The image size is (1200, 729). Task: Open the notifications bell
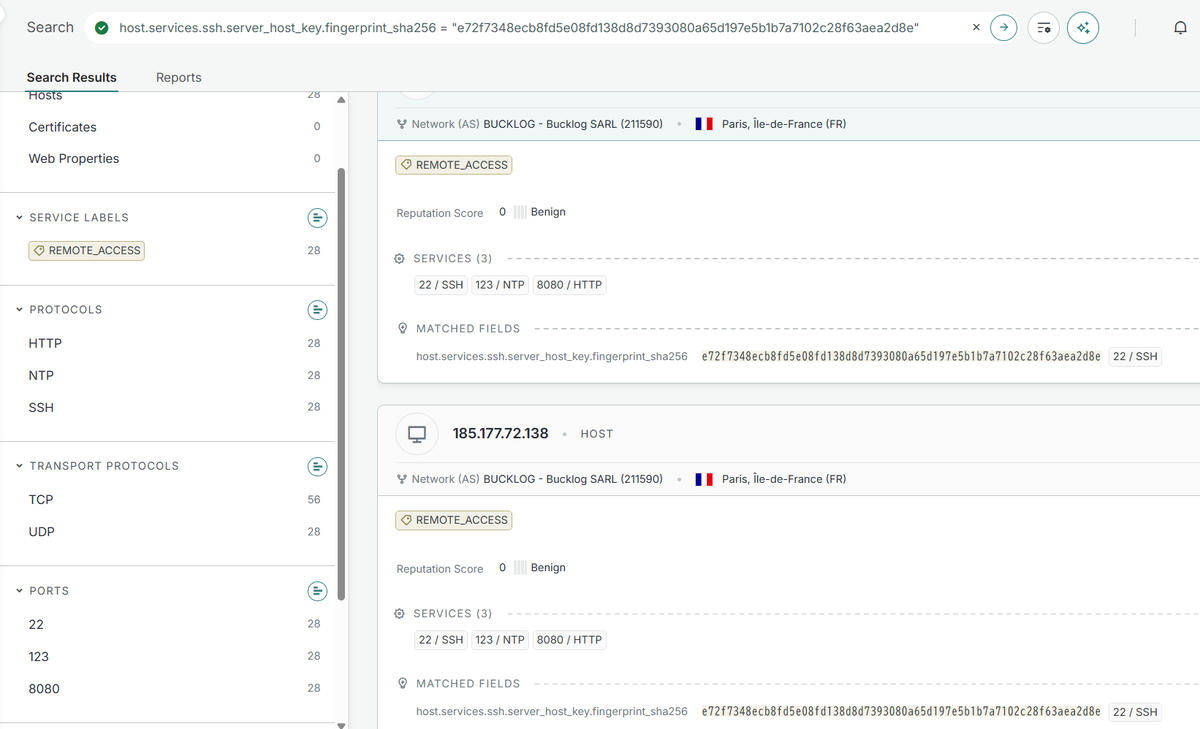pyautogui.click(x=1181, y=28)
